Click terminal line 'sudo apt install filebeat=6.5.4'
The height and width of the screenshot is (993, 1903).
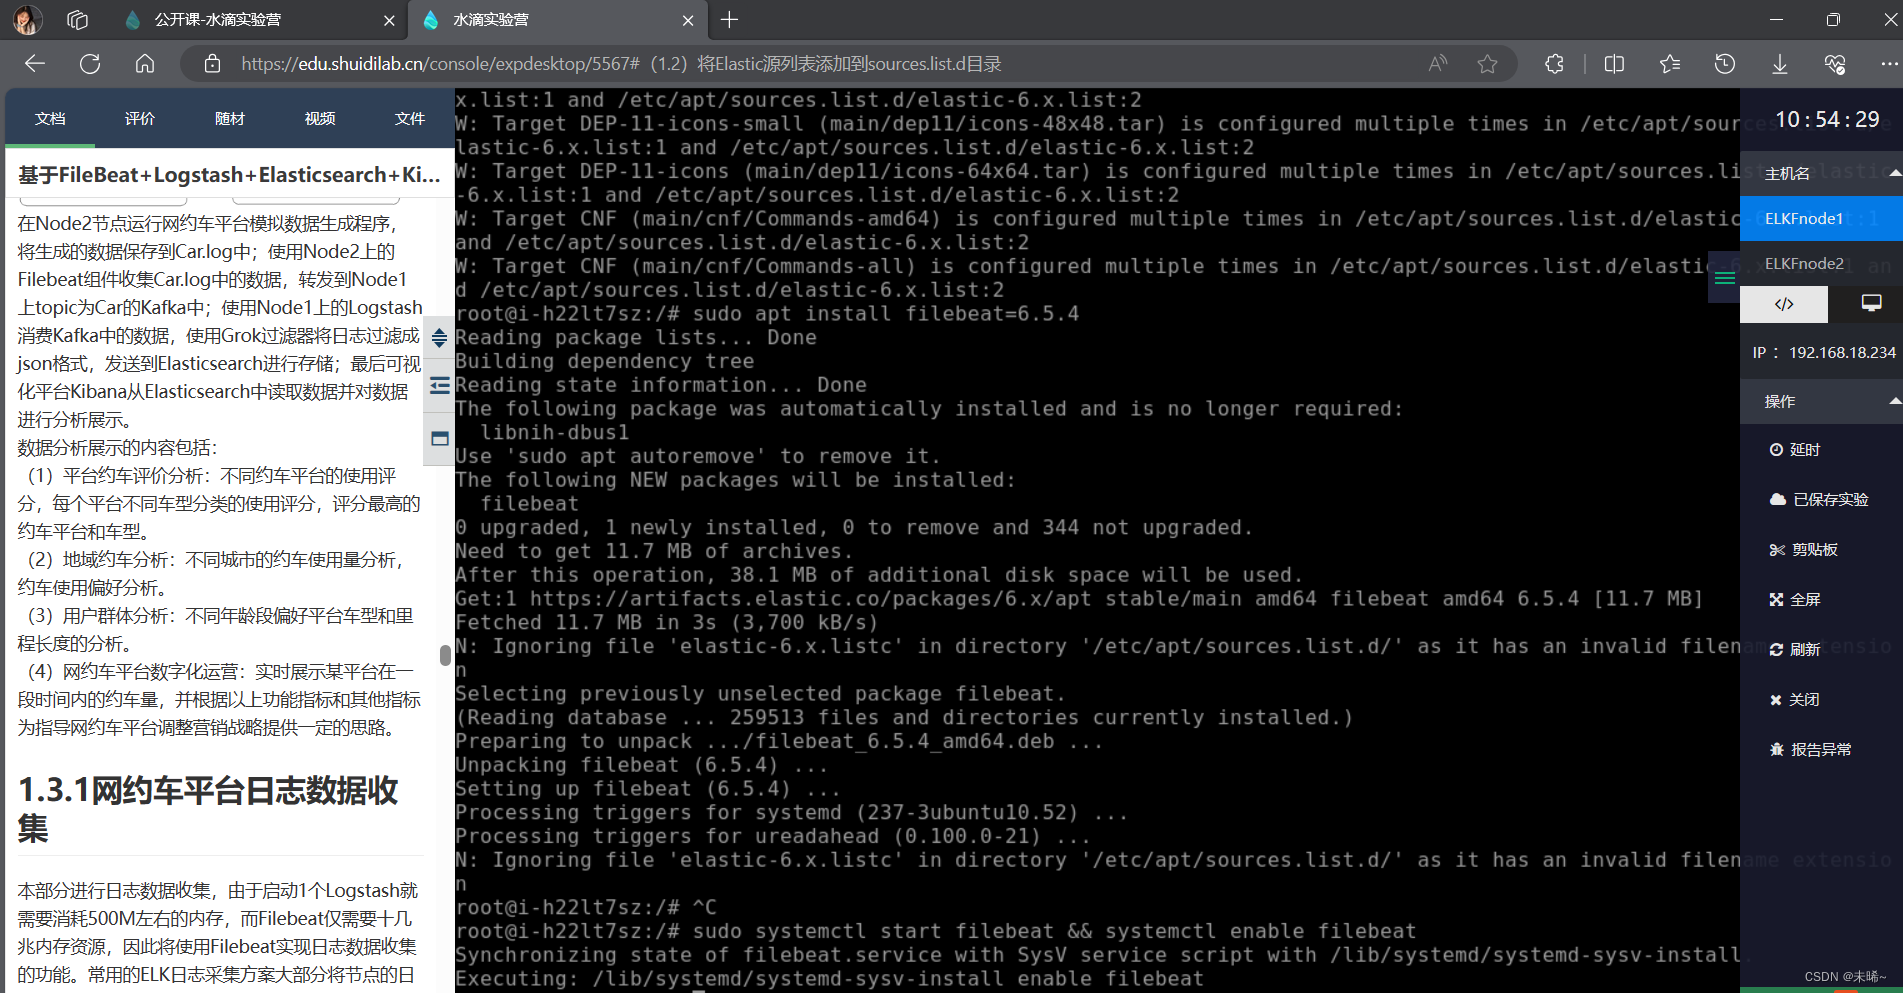[886, 313]
